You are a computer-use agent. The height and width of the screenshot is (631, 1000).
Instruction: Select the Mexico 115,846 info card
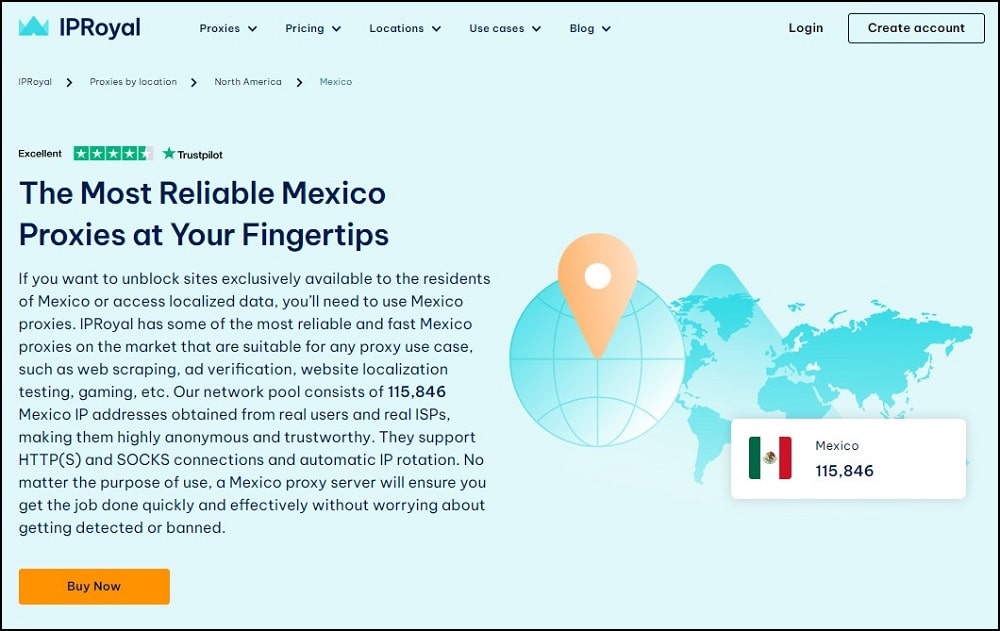click(x=848, y=459)
